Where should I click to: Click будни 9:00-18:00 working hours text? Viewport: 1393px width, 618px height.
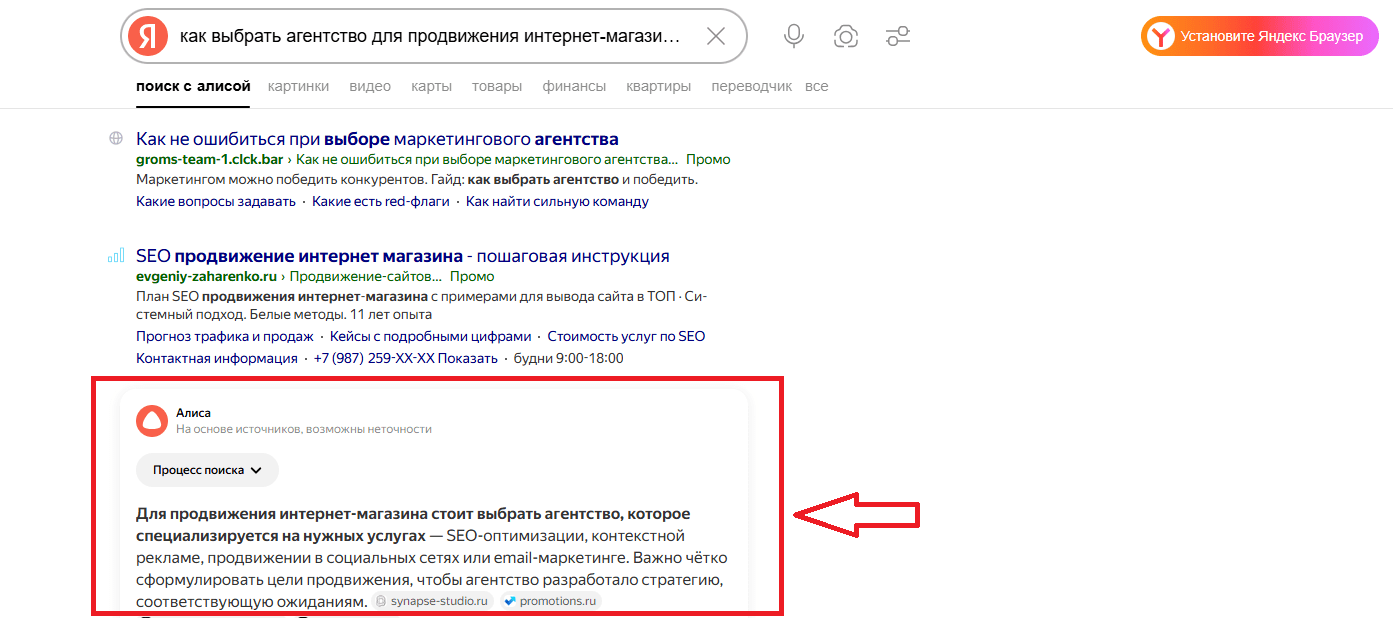coord(568,358)
